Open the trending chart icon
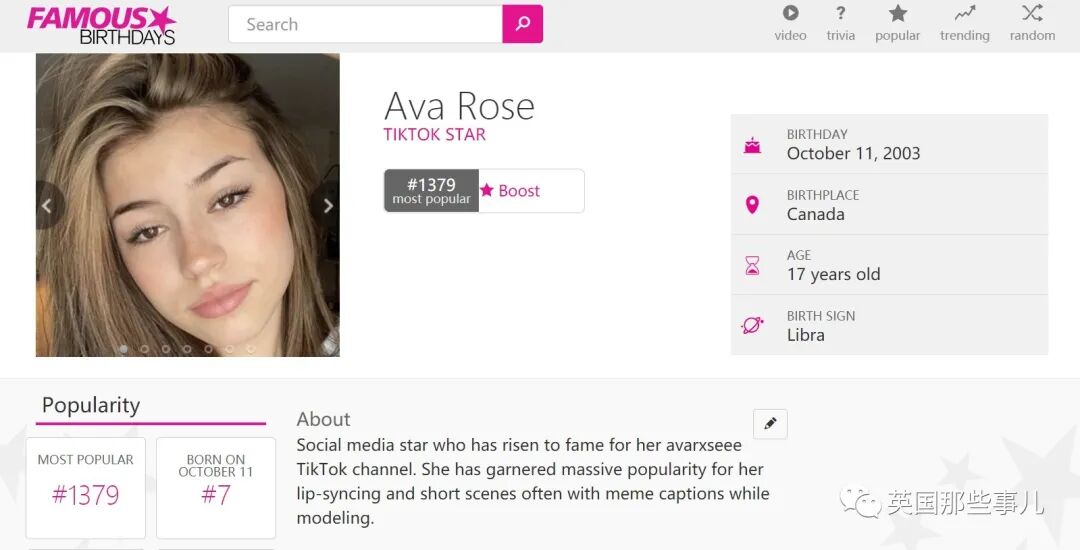 (964, 13)
